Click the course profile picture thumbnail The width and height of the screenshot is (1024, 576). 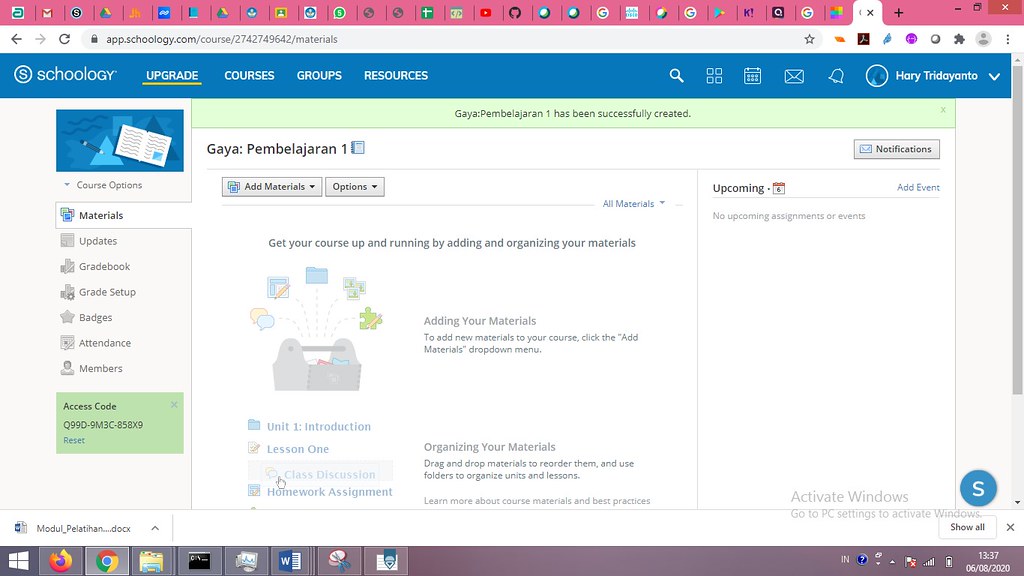120,140
